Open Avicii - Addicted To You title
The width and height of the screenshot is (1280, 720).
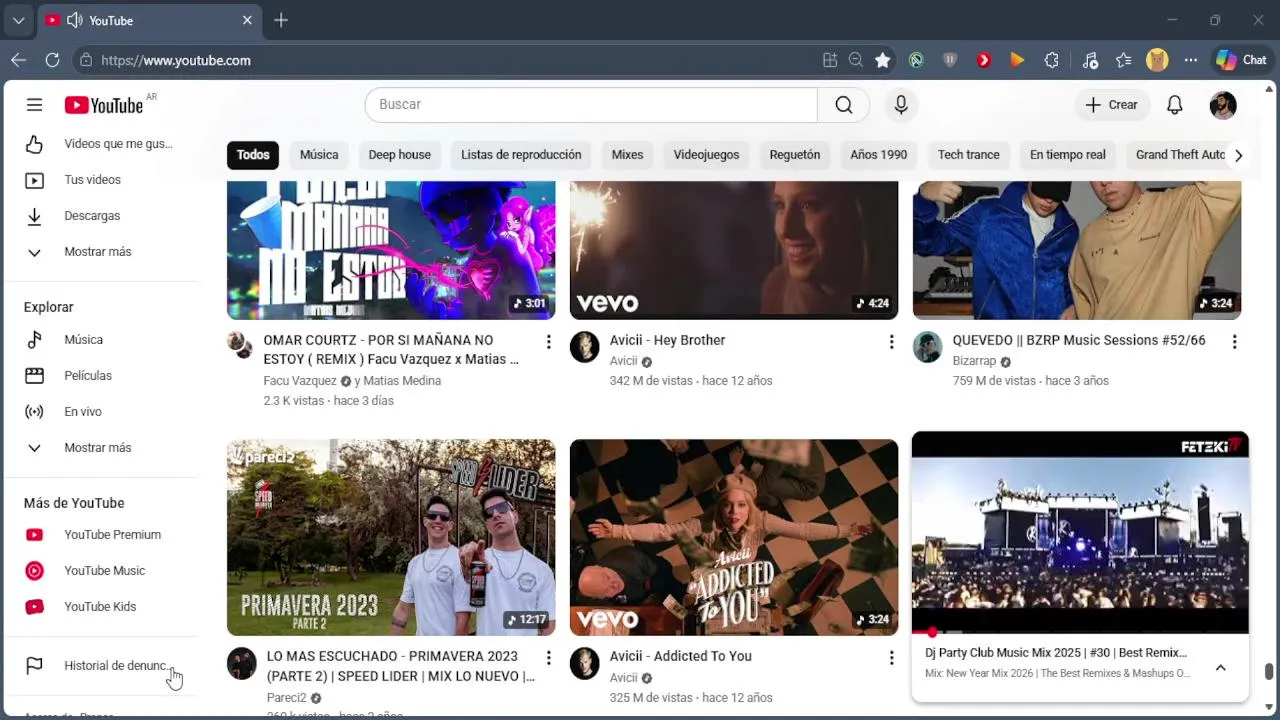tap(681, 656)
